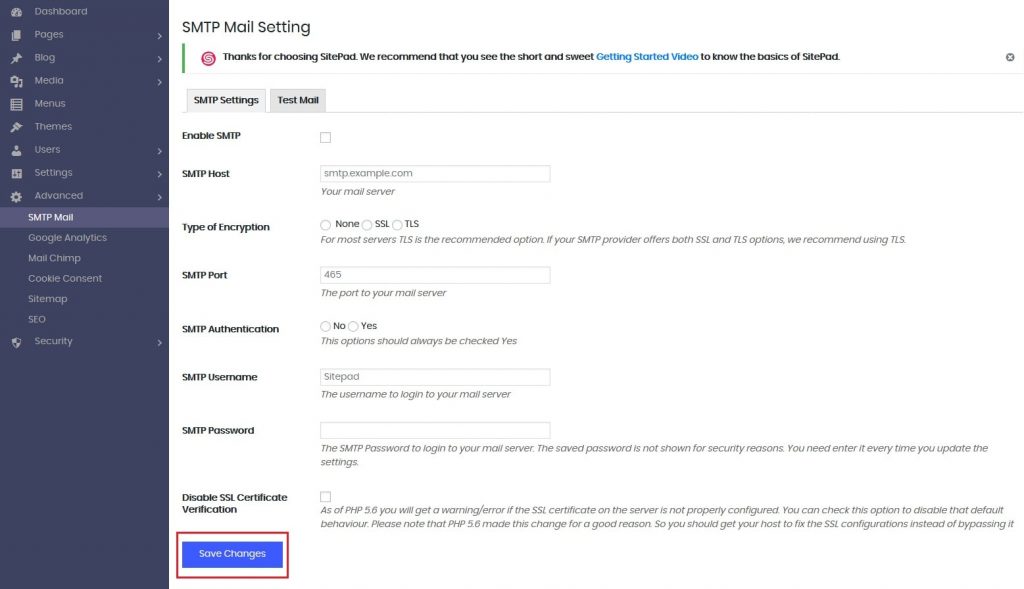This screenshot has width=1024, height=589.
Task: Expand the Security submenu chevron
Action: [x=160, y=343]
